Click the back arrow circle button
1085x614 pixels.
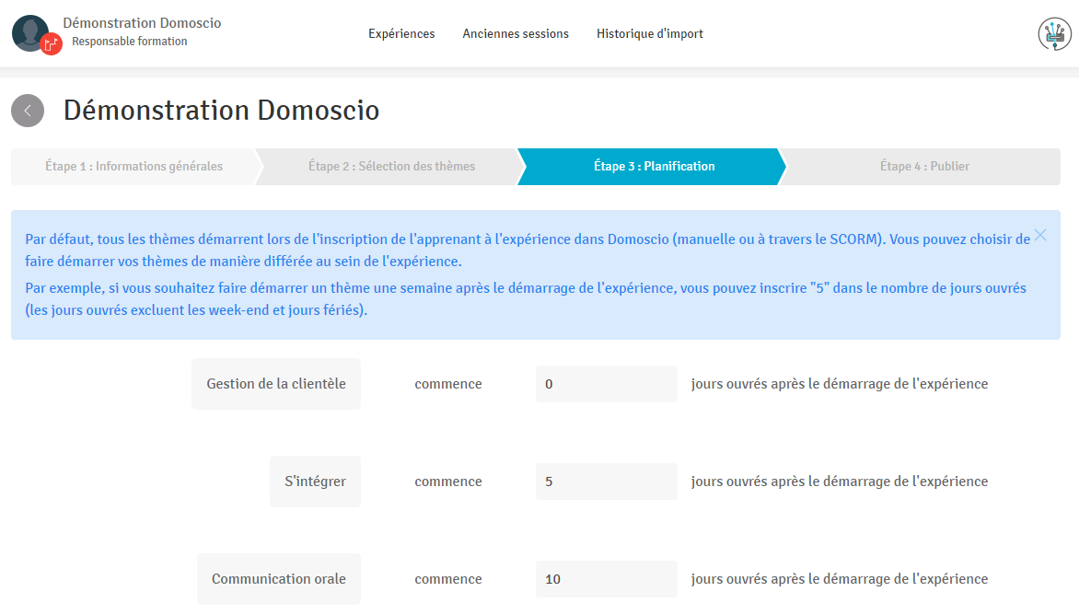[28, 111]
